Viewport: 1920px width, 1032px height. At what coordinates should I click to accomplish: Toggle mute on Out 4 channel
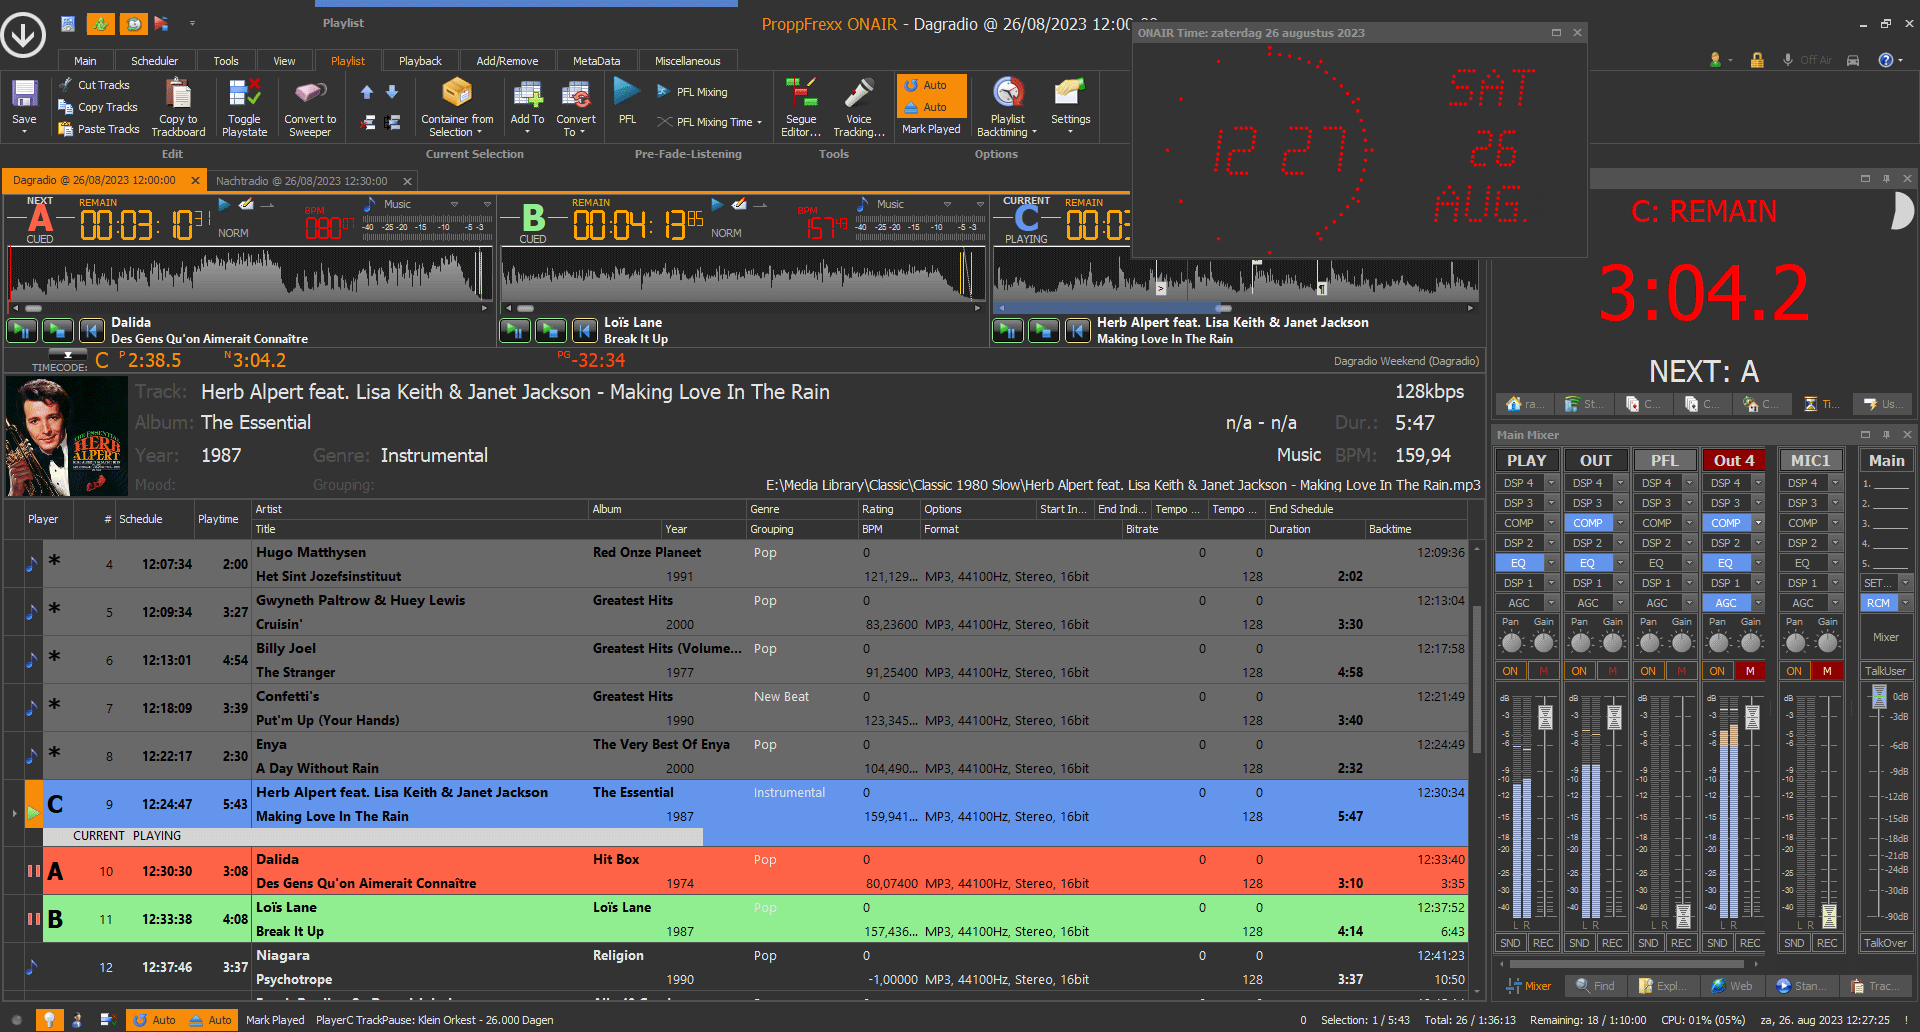point(1750,671)
